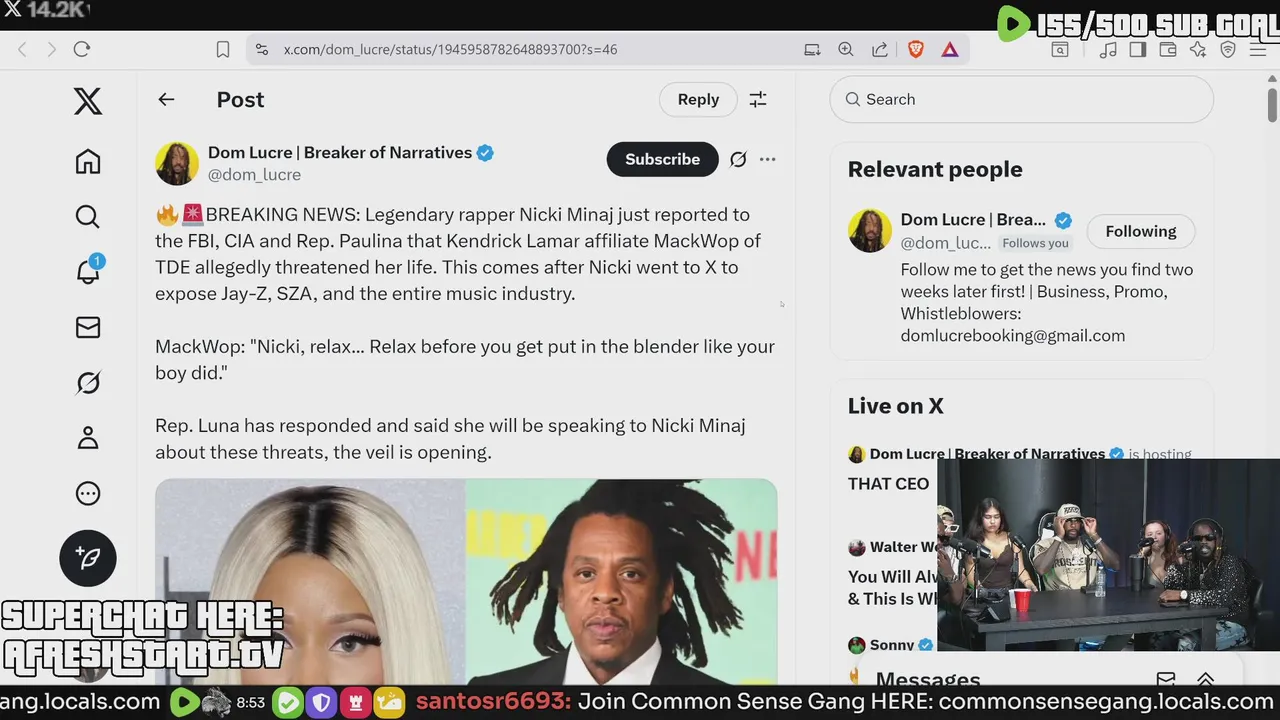Click the page vertical scrollbar
Viewport: 1280px width, 720px height.
[x=1272, y=104]
